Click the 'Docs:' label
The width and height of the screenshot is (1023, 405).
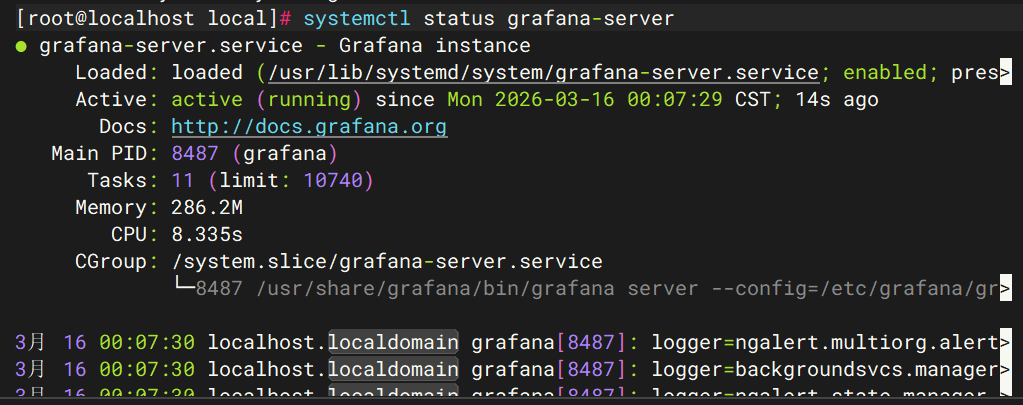129,127
